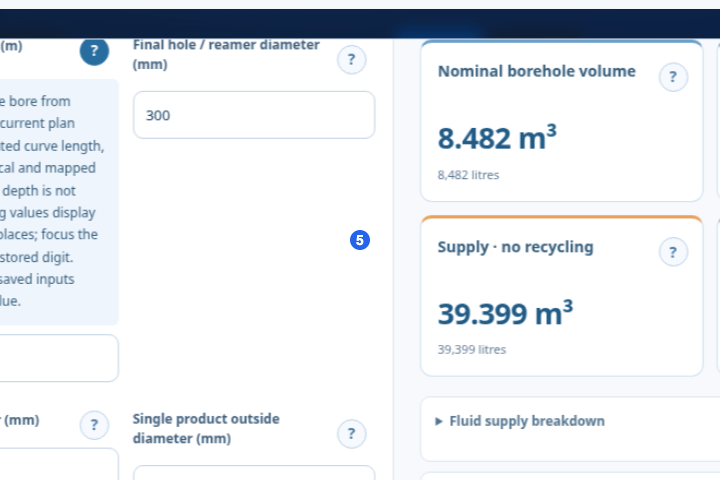Viewport: 720px width, 480px height.
Task: Open help for Nominal borehole volume
Action: pyautogui.click(x=673, y=77)
